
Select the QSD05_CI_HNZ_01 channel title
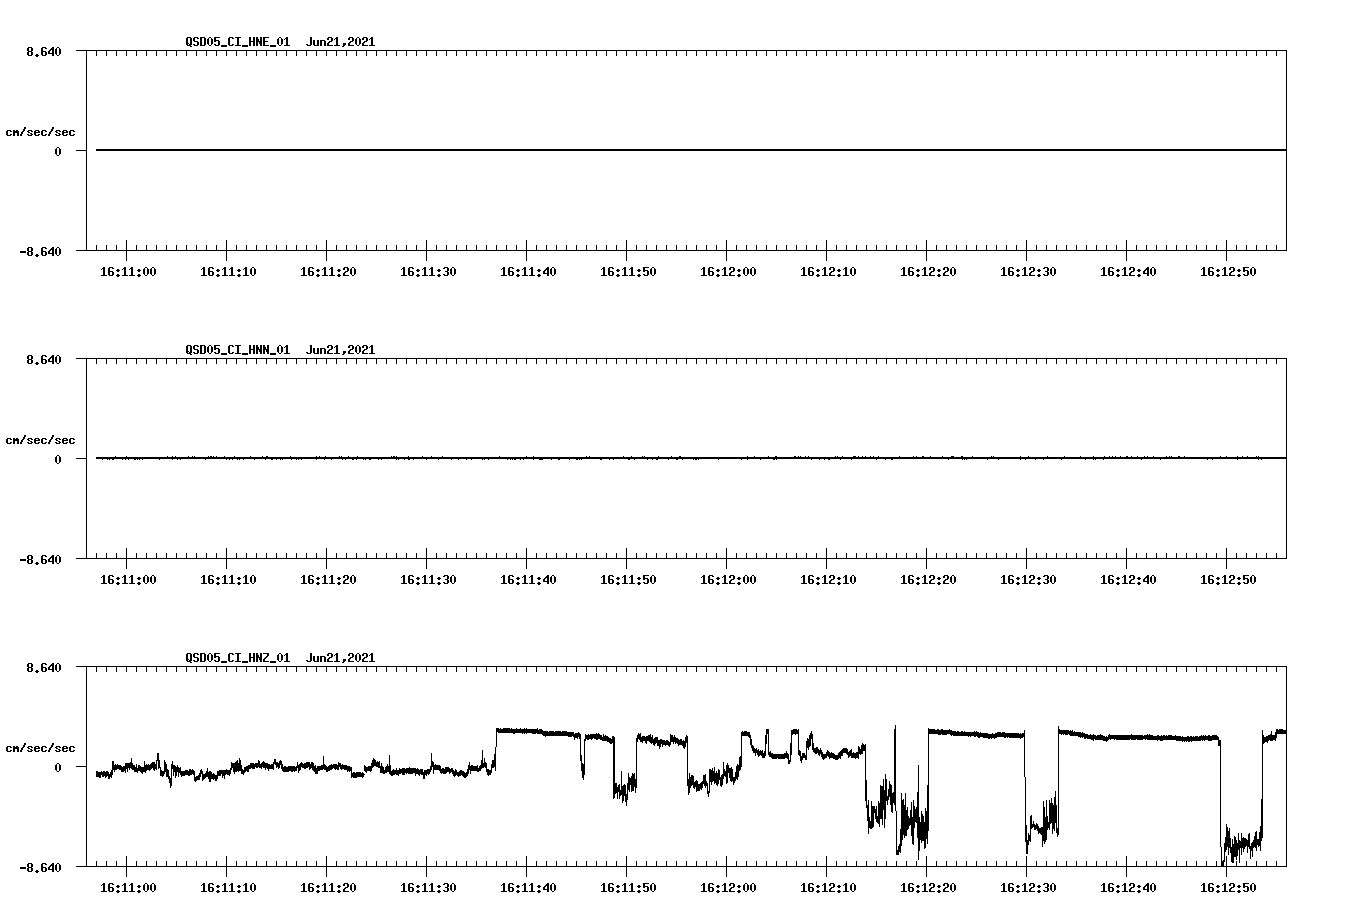click(237, 658)
